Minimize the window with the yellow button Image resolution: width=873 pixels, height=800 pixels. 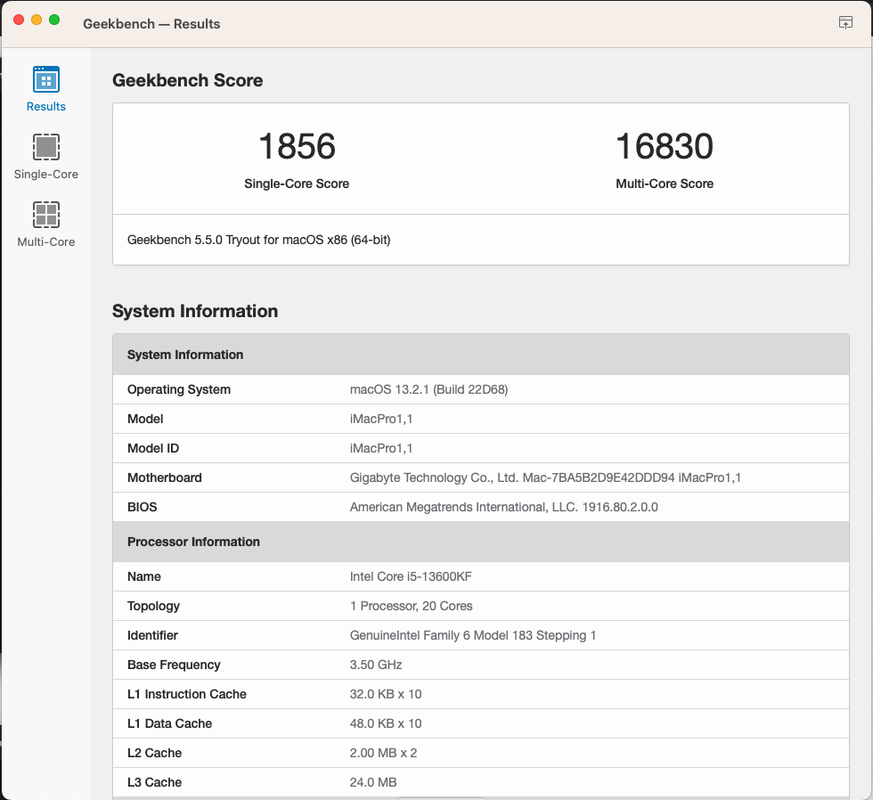tap(36, 20)
